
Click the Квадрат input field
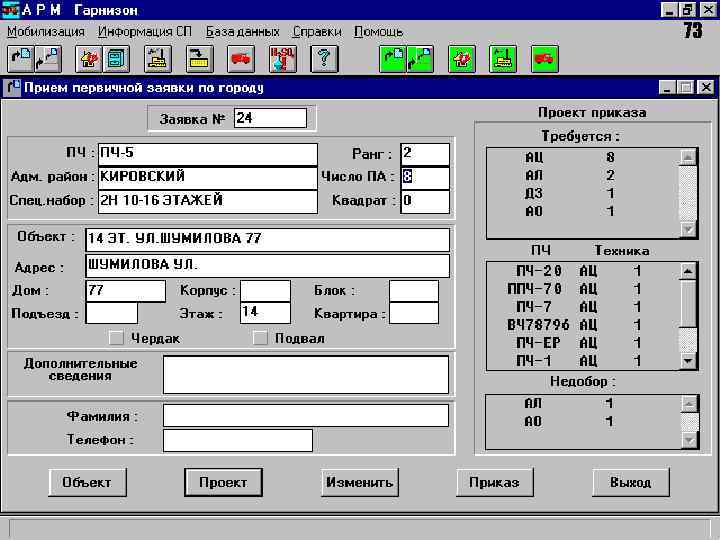tap(425, 201)
